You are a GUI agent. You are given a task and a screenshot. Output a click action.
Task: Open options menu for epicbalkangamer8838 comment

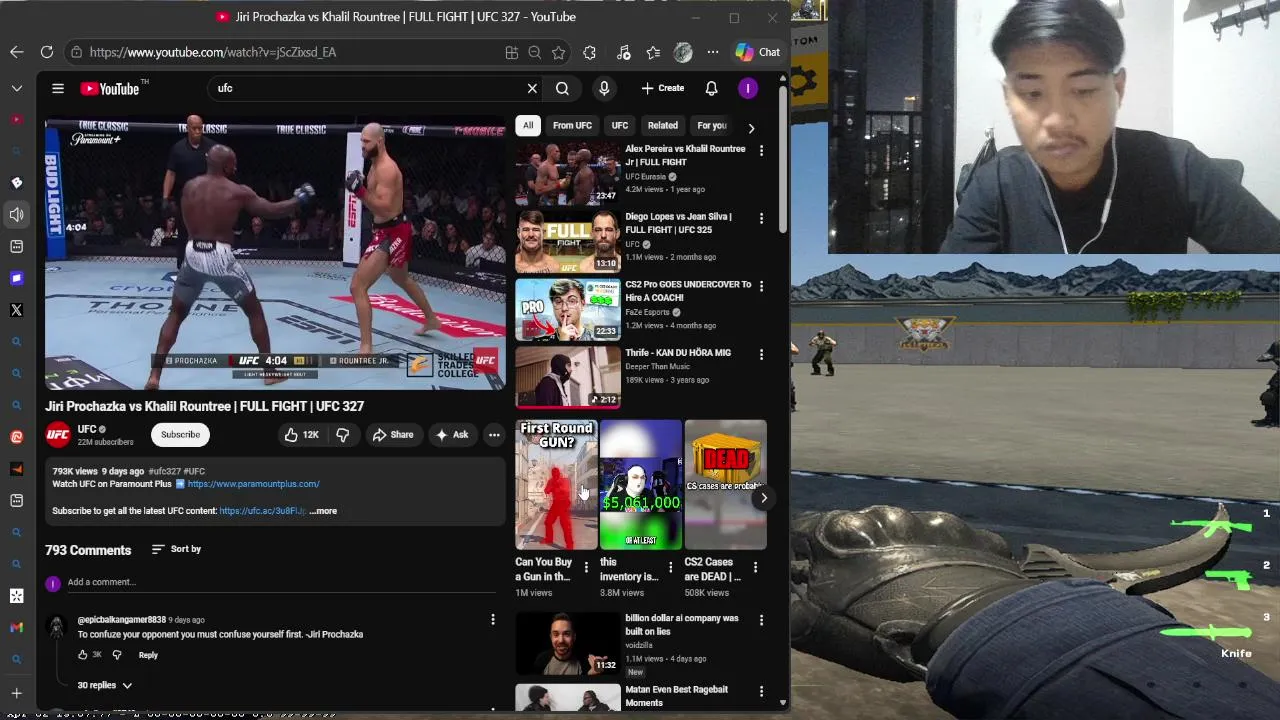click(x=492, y=620)
